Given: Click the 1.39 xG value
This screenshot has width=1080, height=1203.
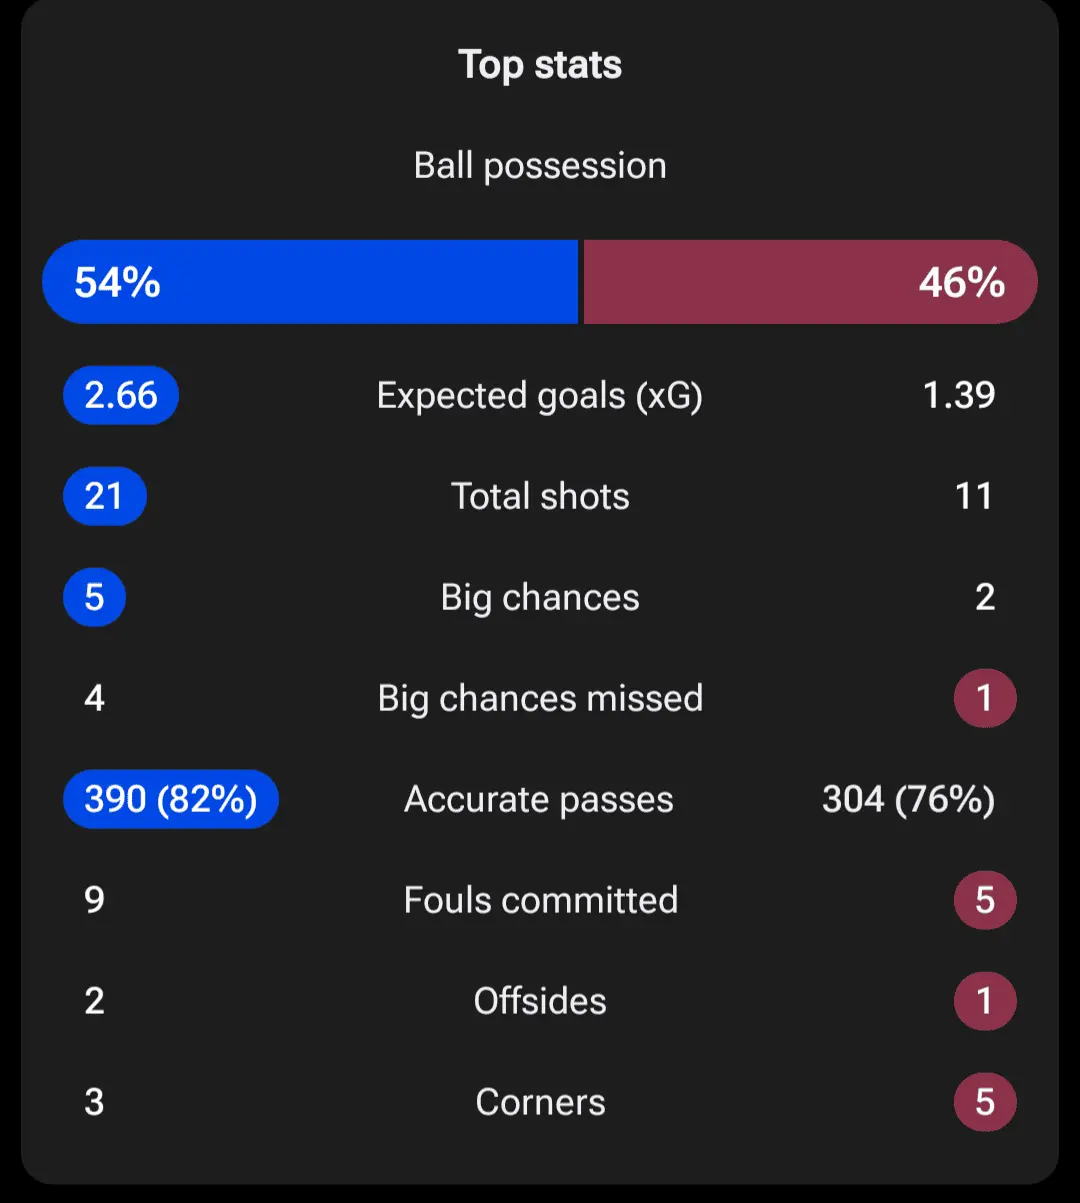Looking at the screenshot, I should click(959, 396).
